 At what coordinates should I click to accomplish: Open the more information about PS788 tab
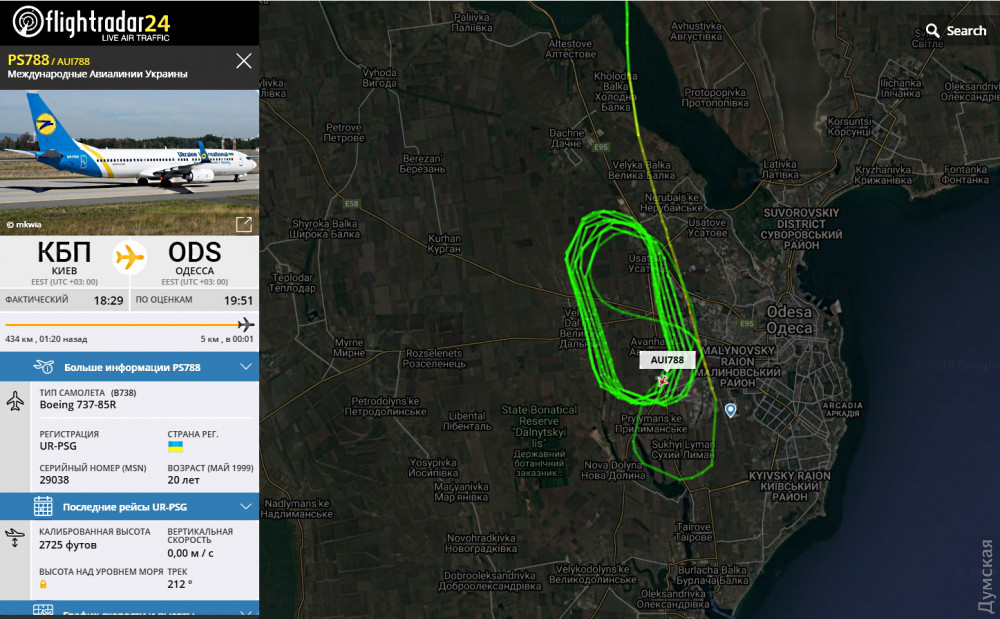click(x=129, y=367)
